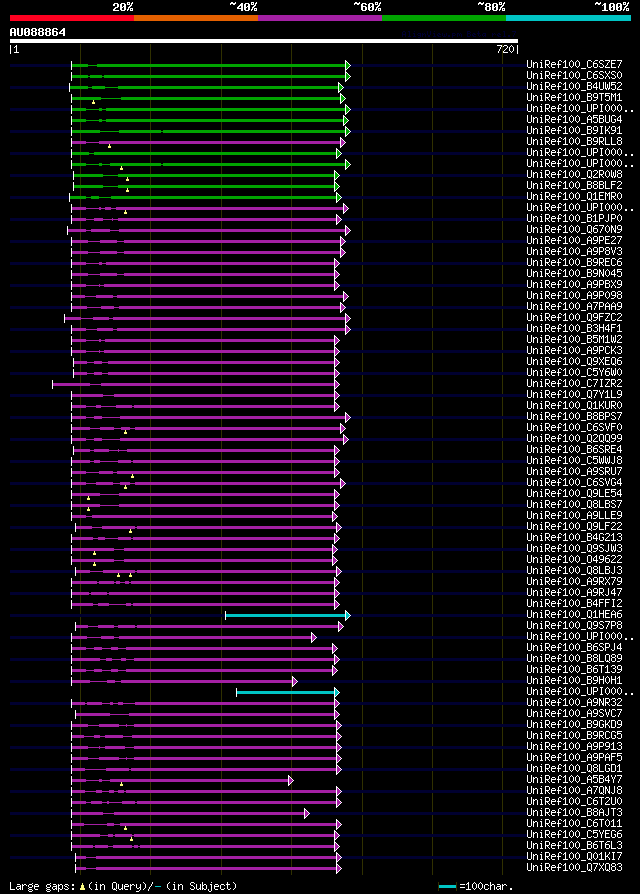
Task: Select the UniRef100_C5WWJ8 label
Action: pyautogui.click(x=574, y=461)
